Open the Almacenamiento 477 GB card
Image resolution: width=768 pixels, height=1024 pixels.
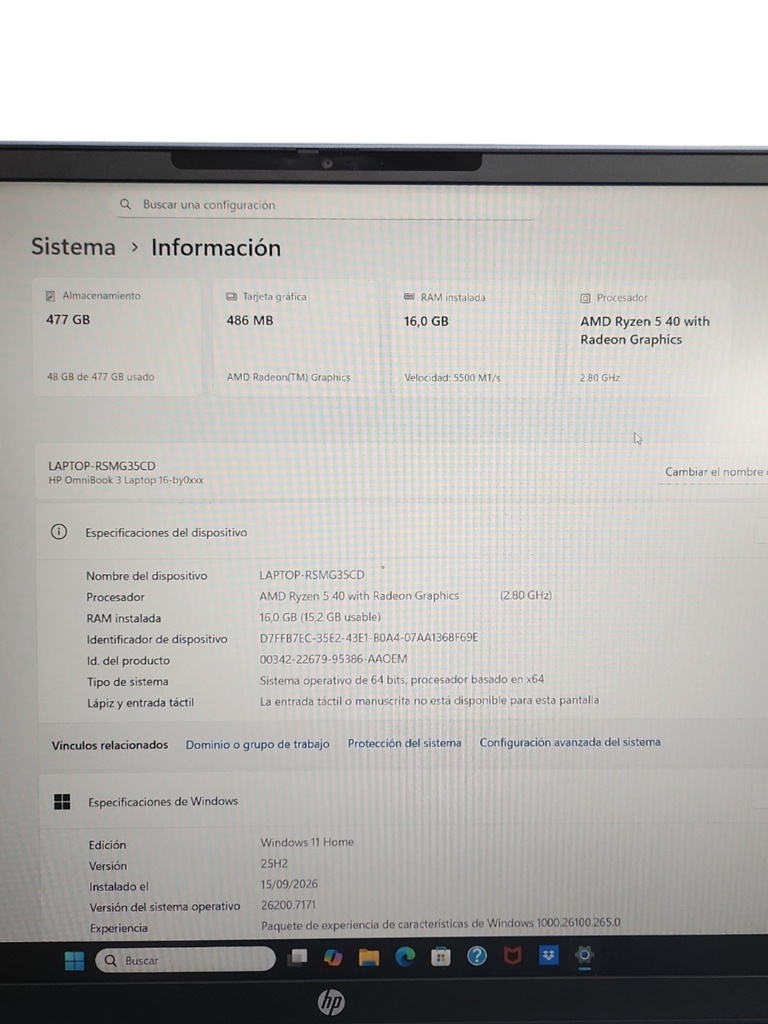point(117,337)
